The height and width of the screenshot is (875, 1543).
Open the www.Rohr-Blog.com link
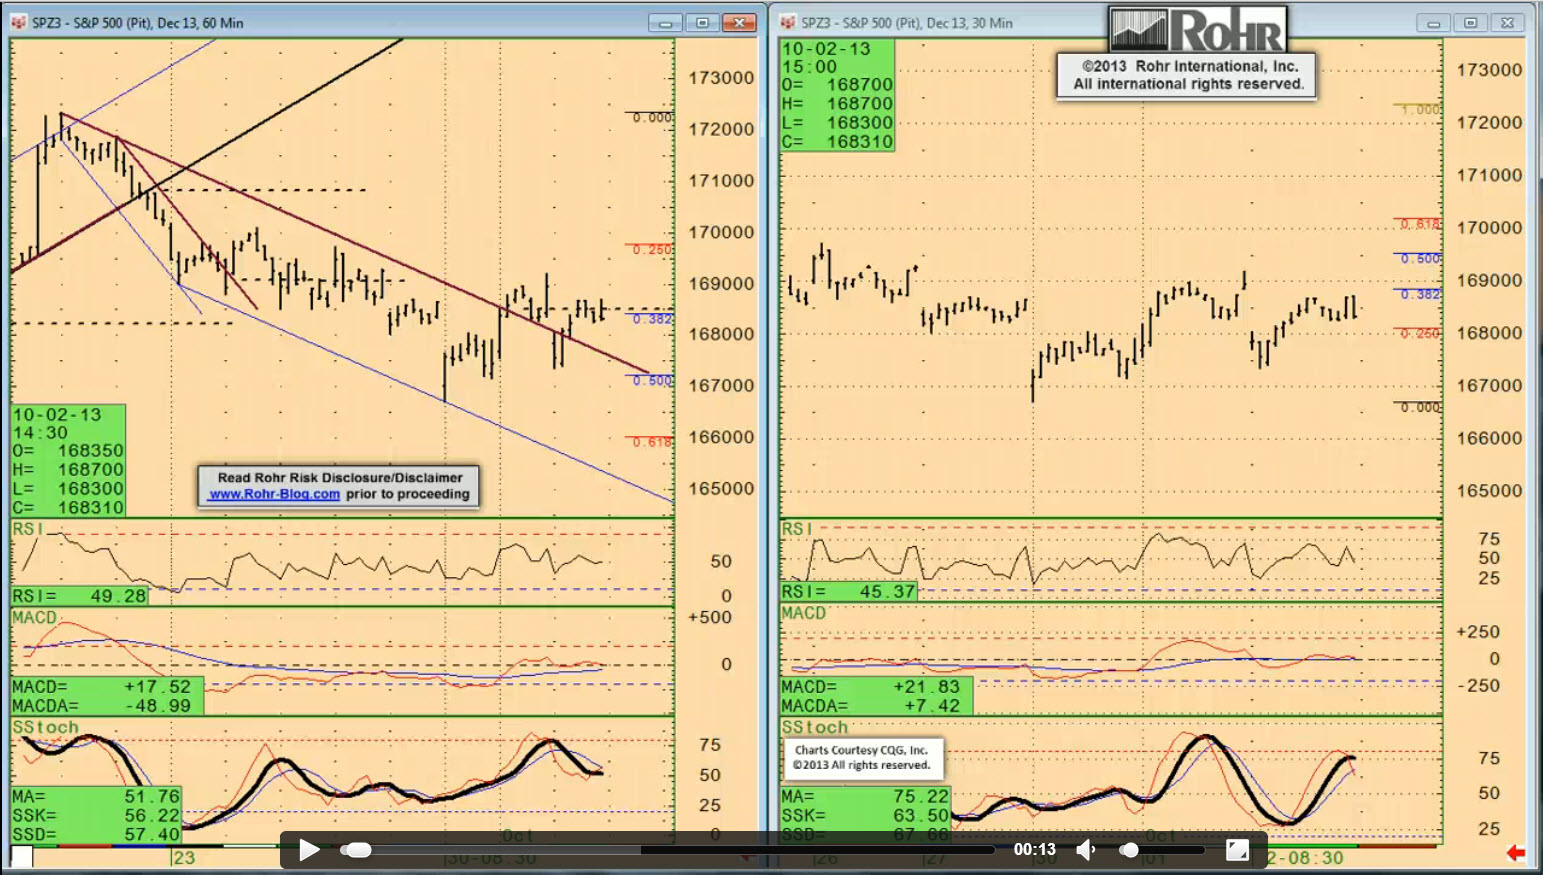(x=274, y=494)
